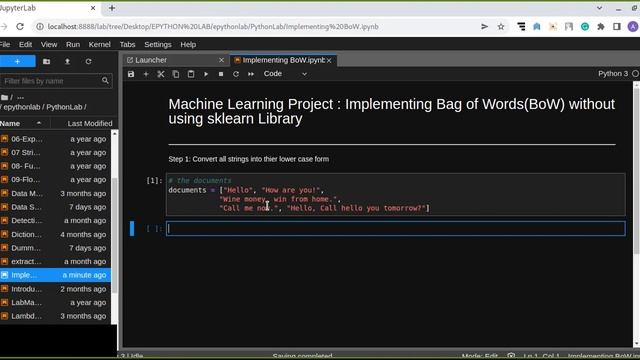The height and width of the screenshot is (360, 640).
Task: Insert a cell below with plus icon
Action: pos(146,74)
